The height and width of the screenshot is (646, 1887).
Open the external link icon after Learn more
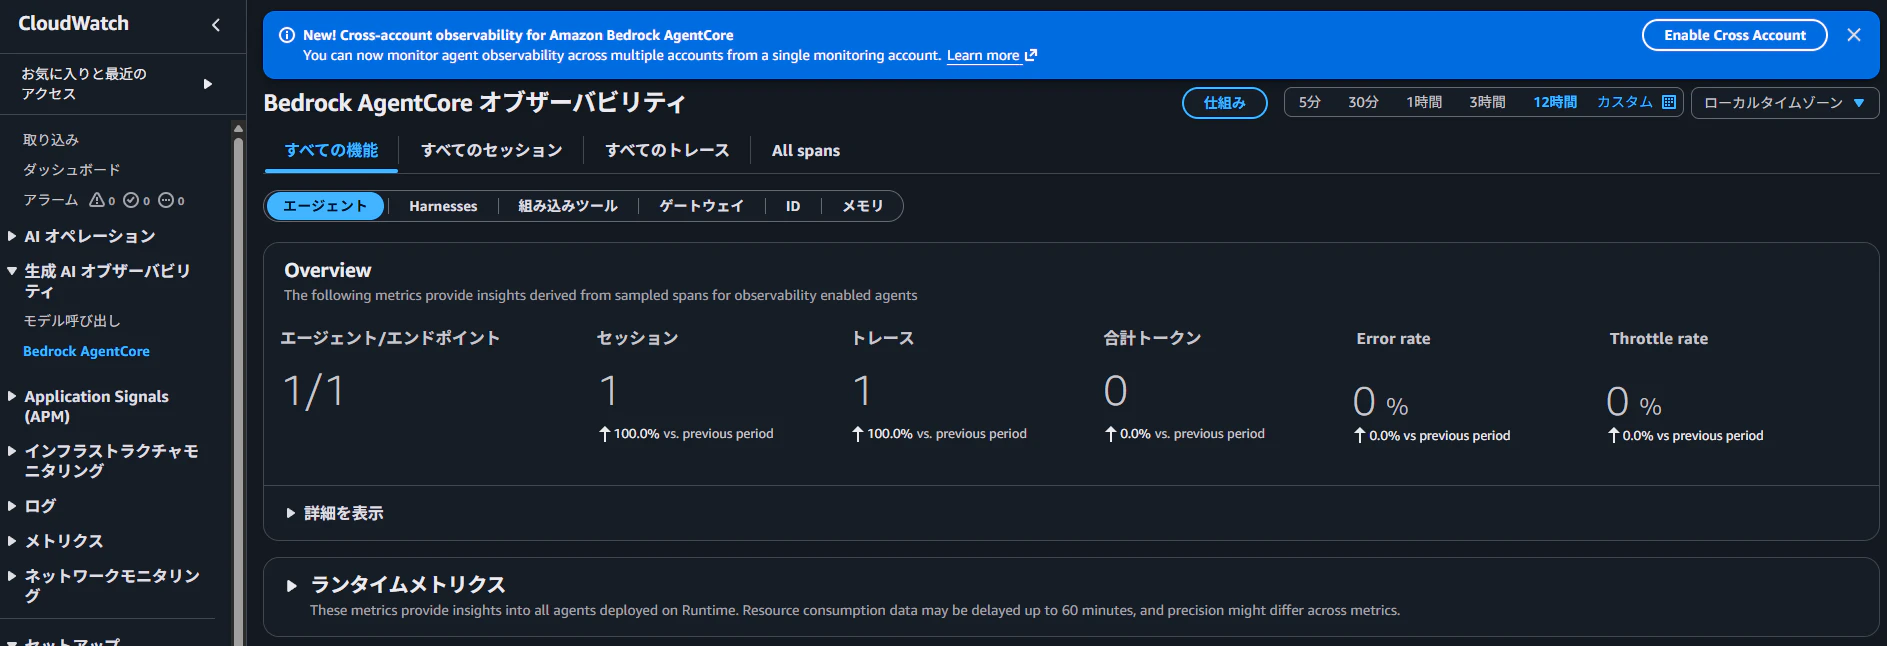point(1031,55)
